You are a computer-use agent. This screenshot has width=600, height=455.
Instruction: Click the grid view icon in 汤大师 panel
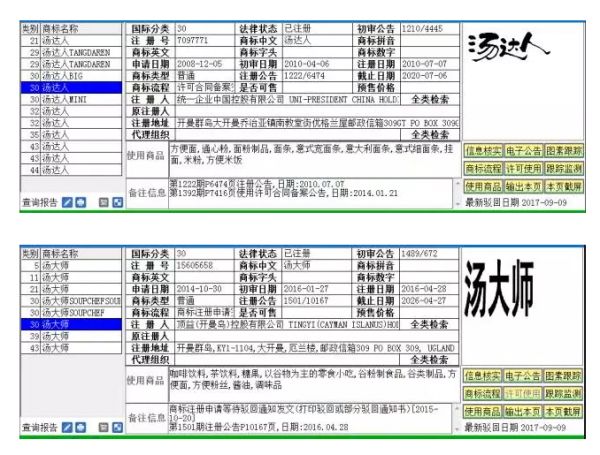coord(117,427)
